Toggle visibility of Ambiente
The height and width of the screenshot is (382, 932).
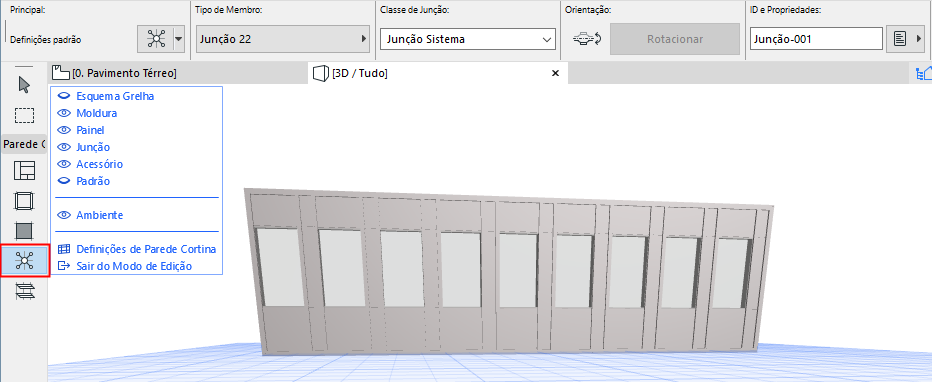point(64,215)
